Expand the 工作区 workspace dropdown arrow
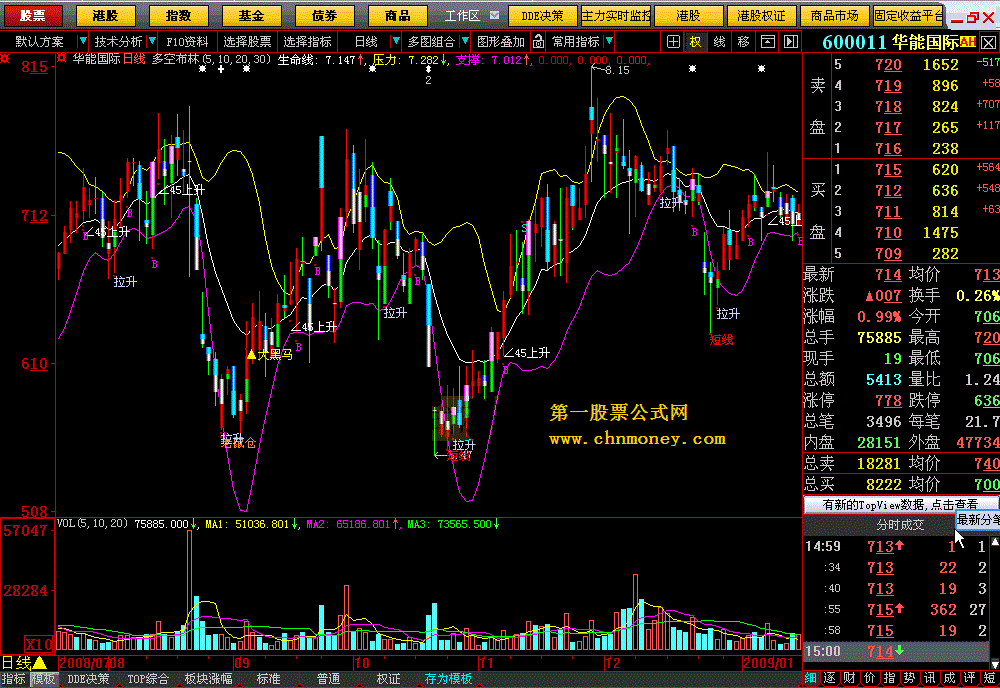Viewport: 1000px width, 688px height. 494,15
